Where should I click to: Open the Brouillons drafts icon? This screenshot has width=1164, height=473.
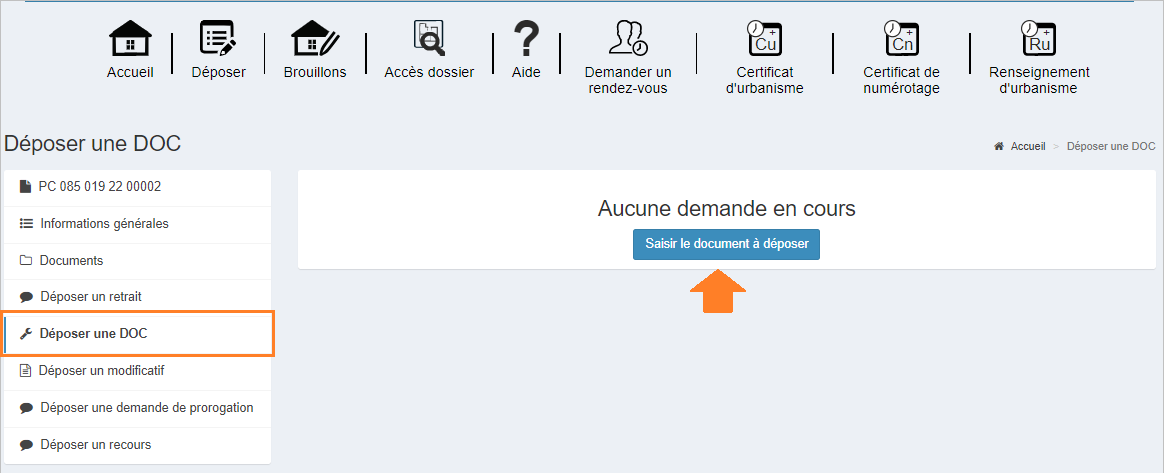click(315, 39)
